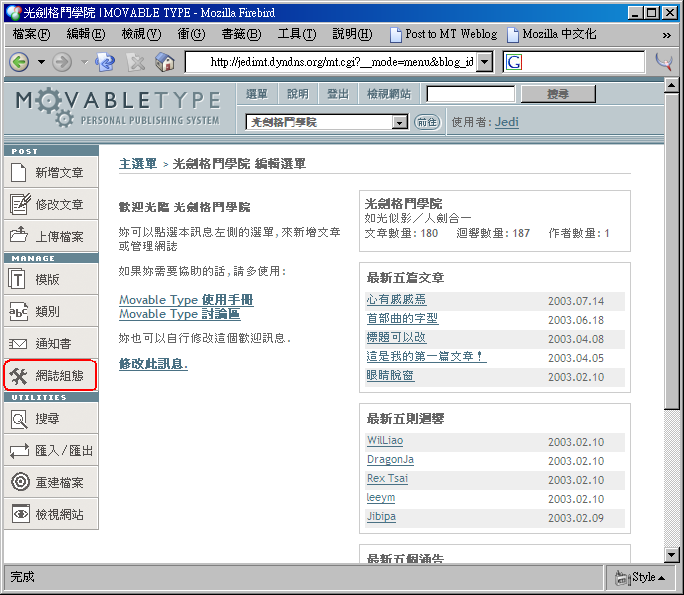The image size is (684, 595).
Task: Open the Back button history dropdown arrow
Action: [41, 62]
